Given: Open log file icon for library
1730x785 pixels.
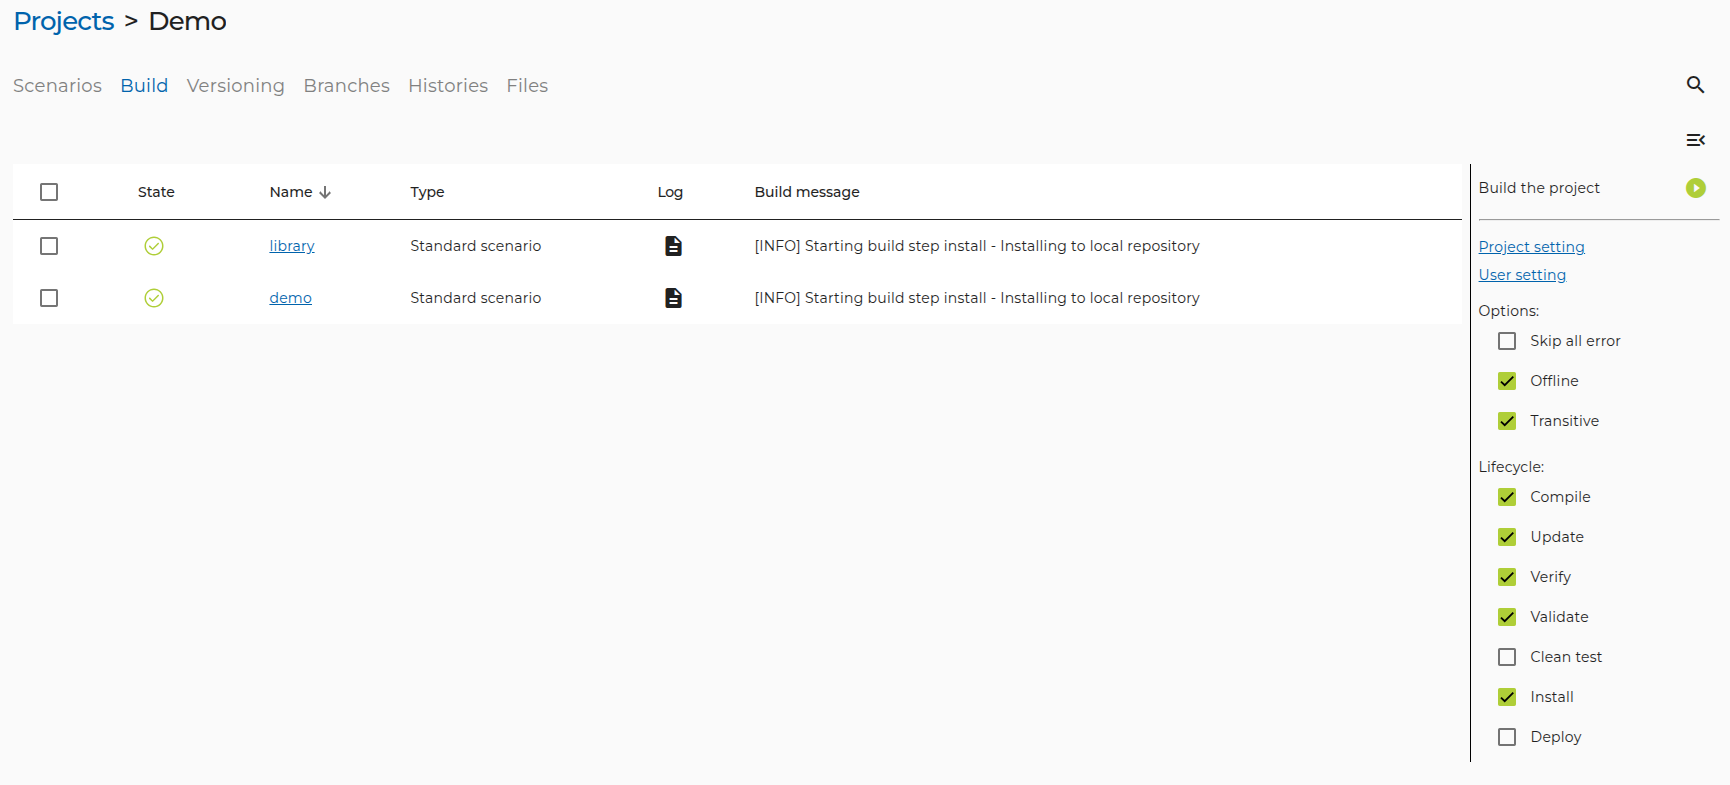Looking at the screenshot, I should click(673, 246).
